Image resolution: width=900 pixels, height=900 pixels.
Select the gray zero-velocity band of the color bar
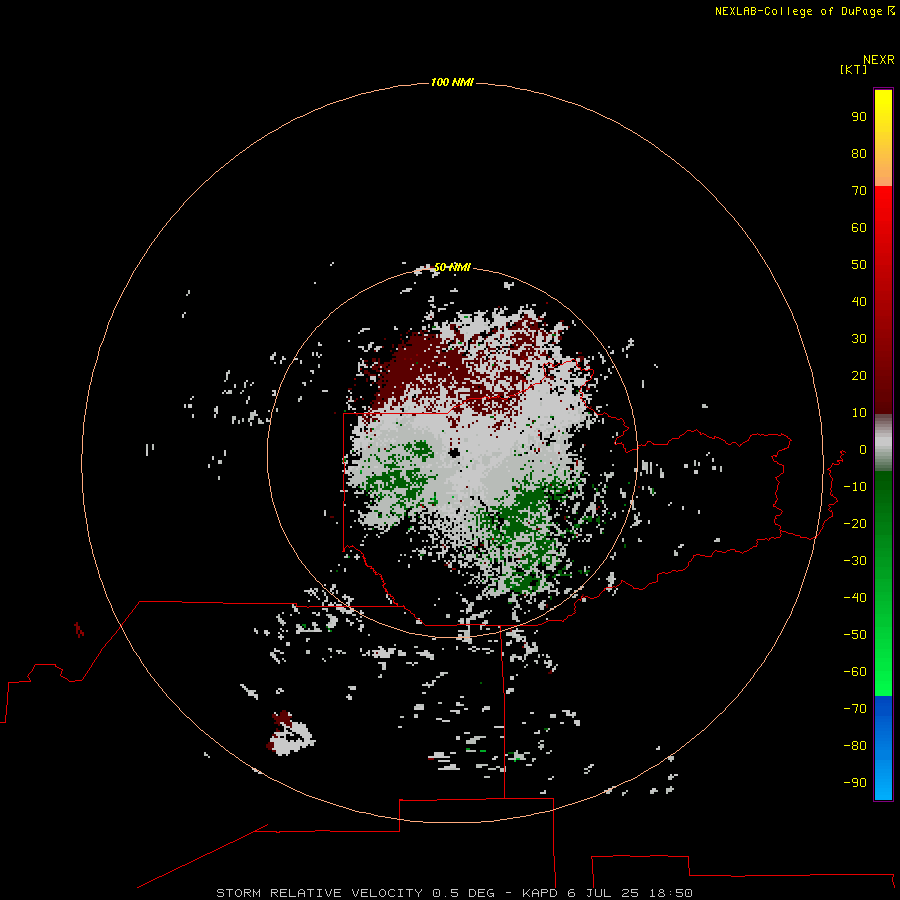pyautogui.click(x=883, y=443)
